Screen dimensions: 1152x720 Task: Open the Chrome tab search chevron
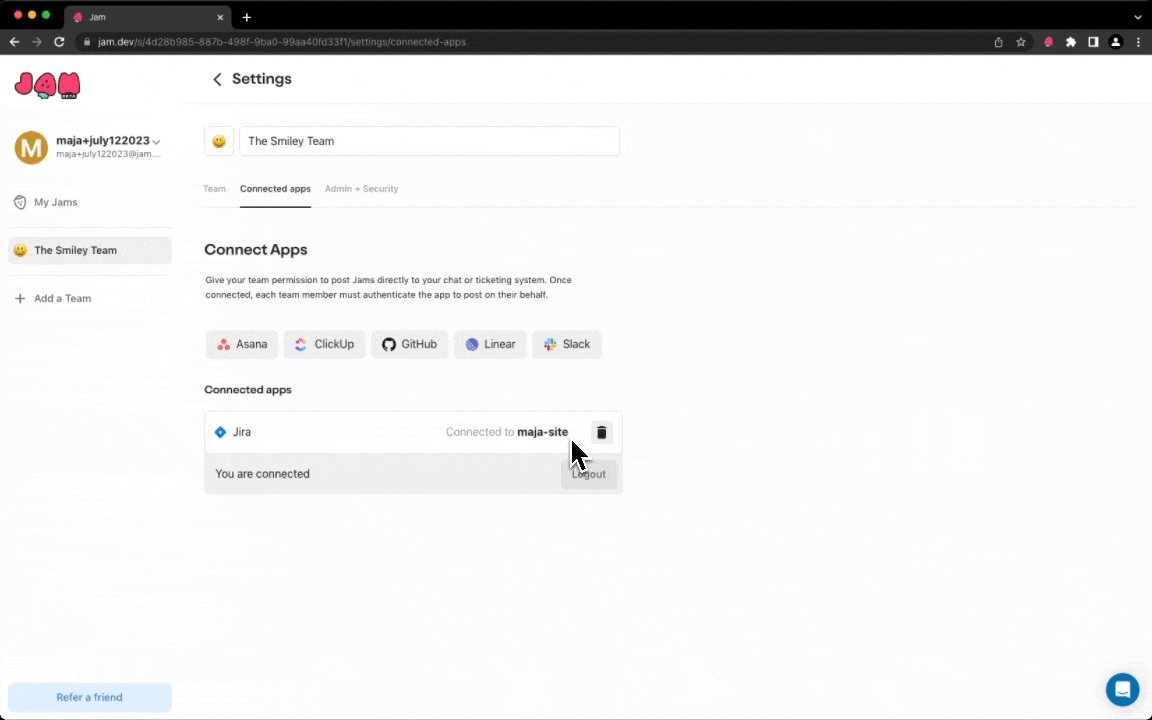[1138, 17]
